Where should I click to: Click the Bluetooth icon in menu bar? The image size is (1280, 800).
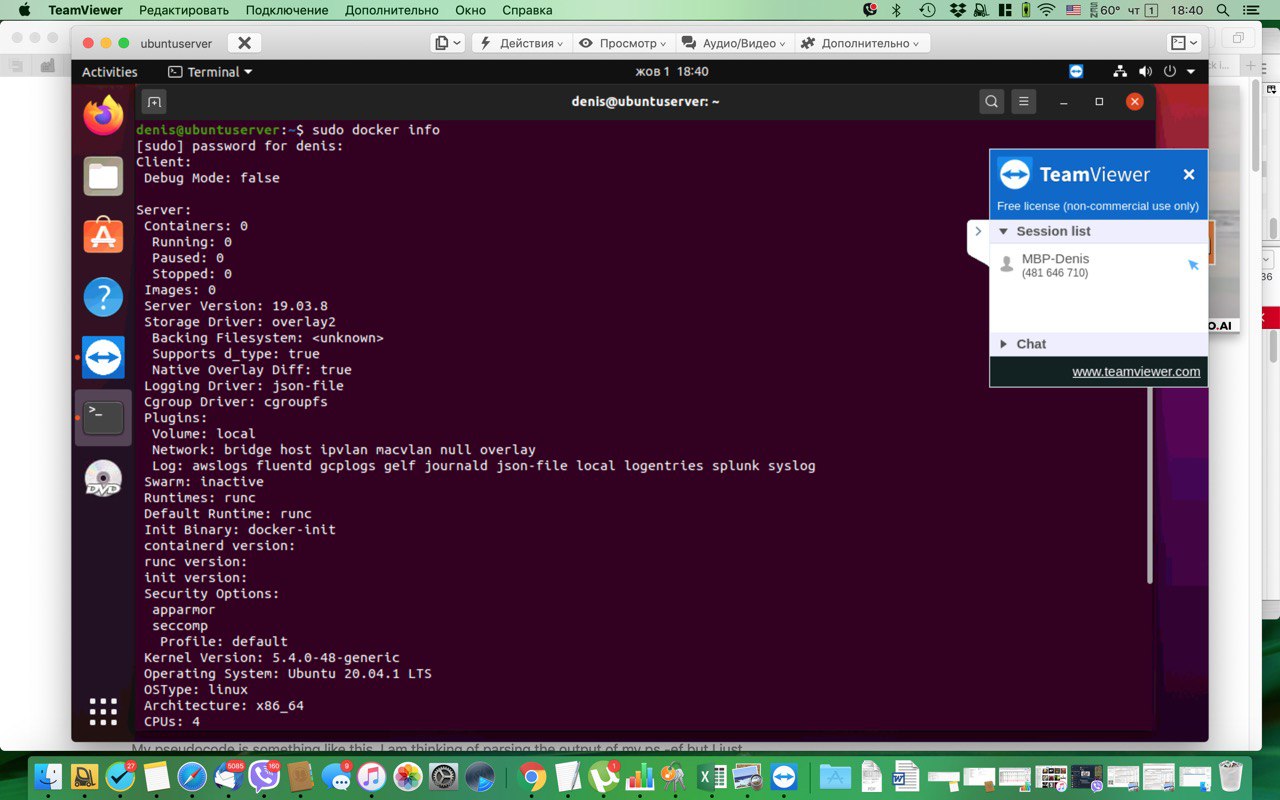[x=896, y=10]
